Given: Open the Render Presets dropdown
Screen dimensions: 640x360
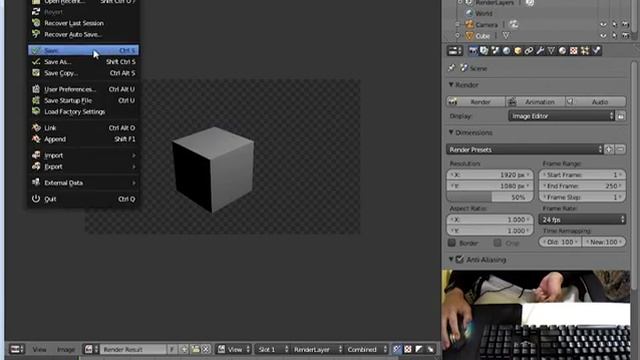Looking at the screenshot, I should click(x=524, y=149).
